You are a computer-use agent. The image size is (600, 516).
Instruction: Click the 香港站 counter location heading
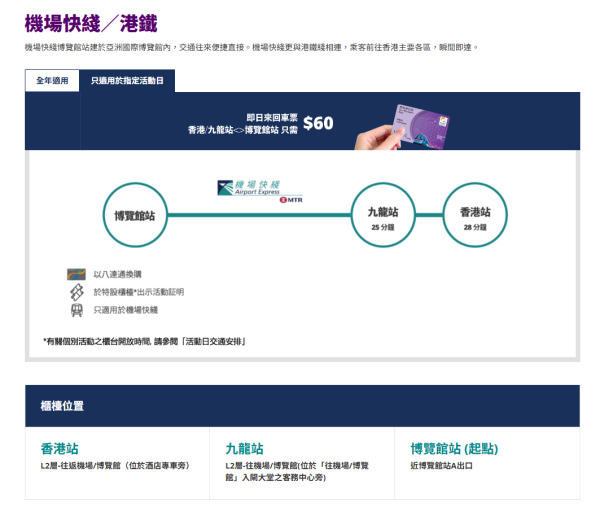click(60, 449)
